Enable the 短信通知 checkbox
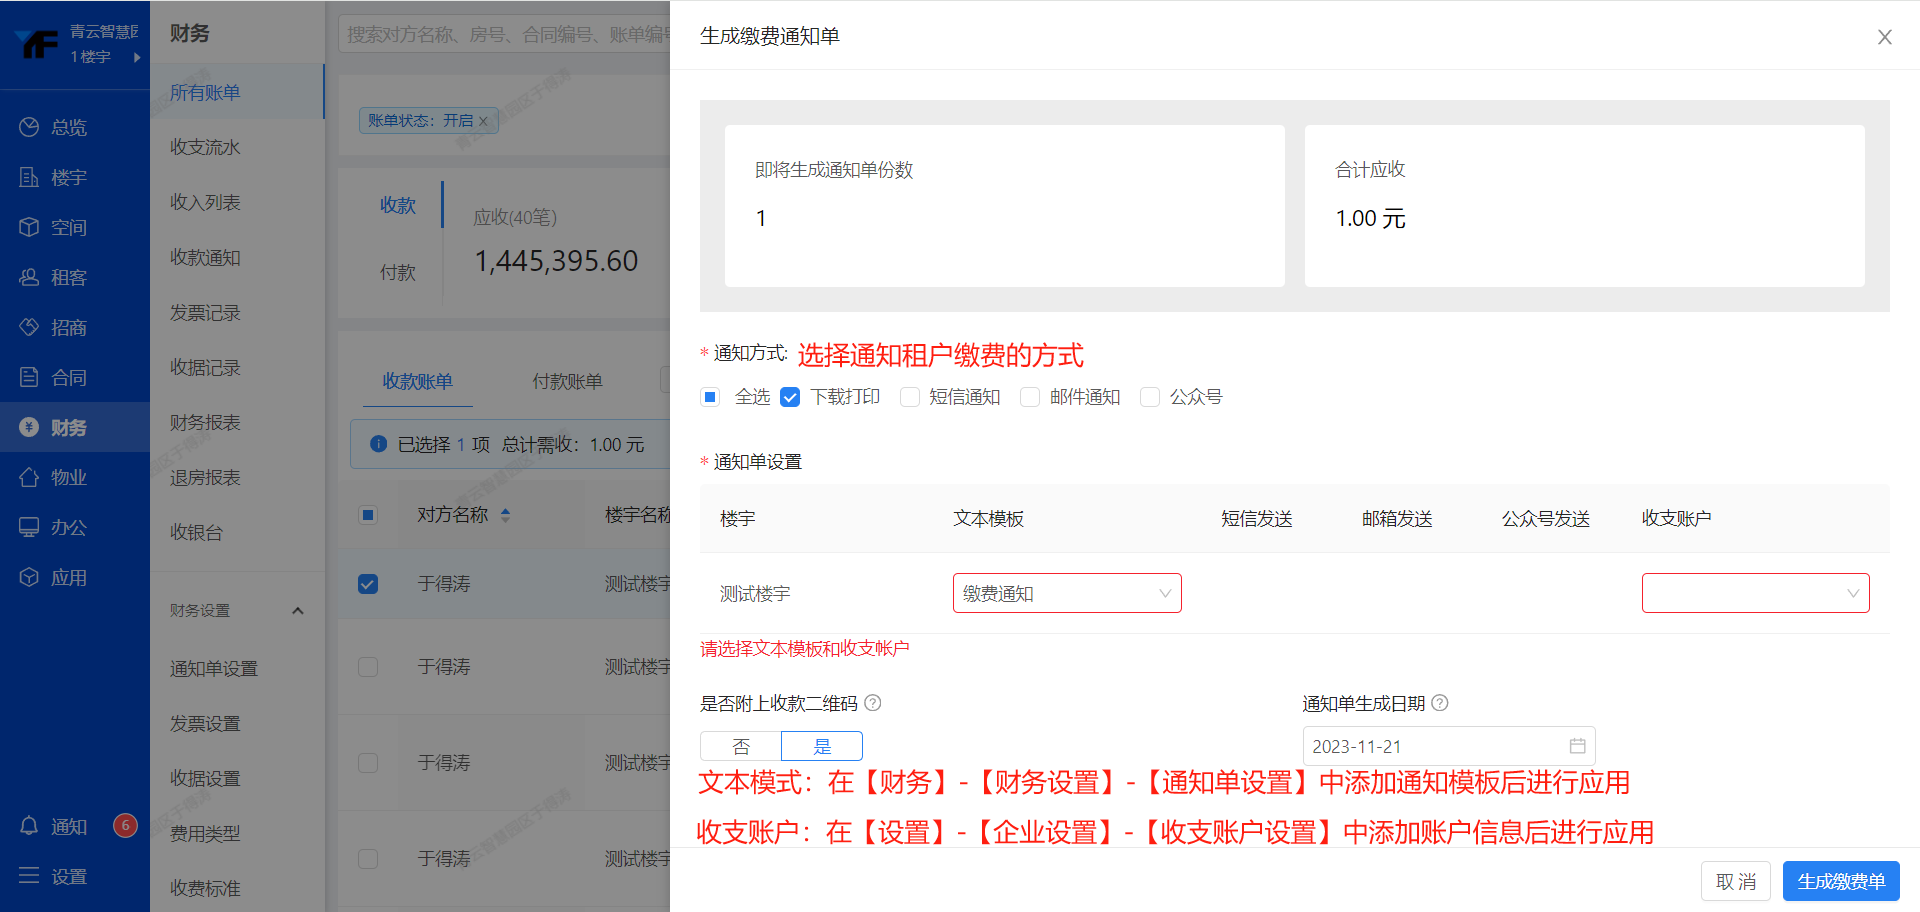This screenshot has height=912, width=1920. point(910,397)
